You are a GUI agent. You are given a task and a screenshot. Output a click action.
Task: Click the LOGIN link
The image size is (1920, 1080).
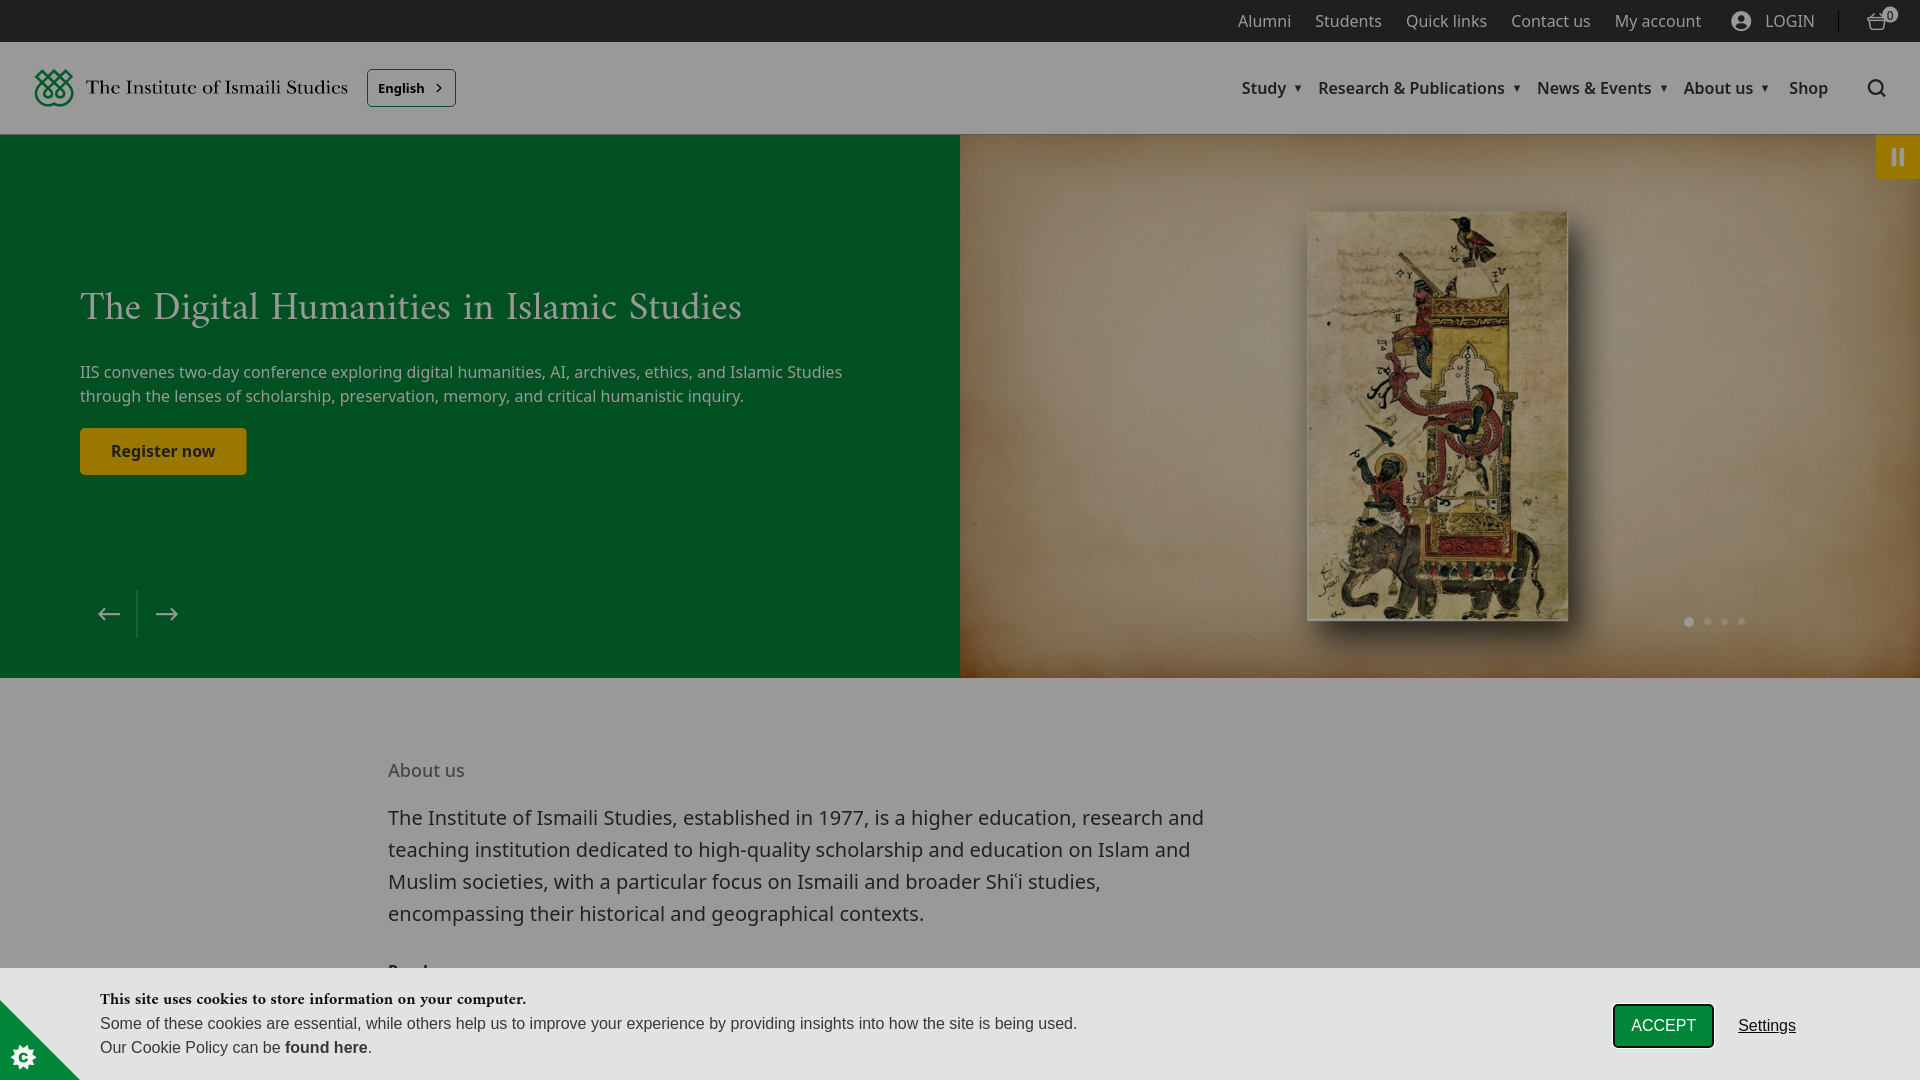point(1789,21)
